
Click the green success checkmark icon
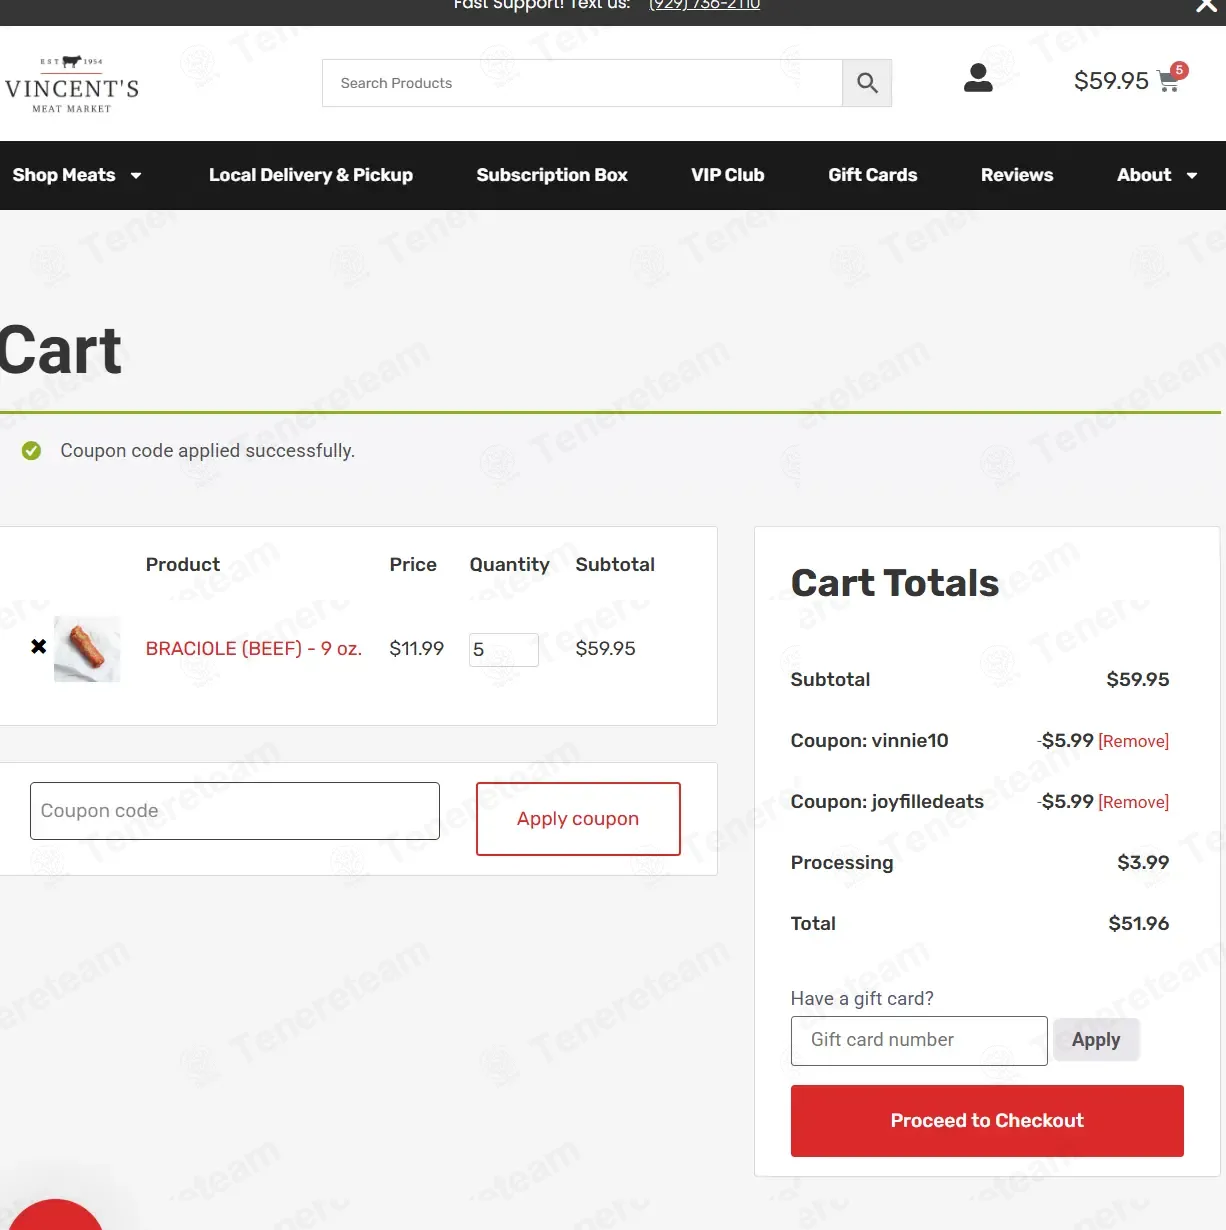coord(32,451)
